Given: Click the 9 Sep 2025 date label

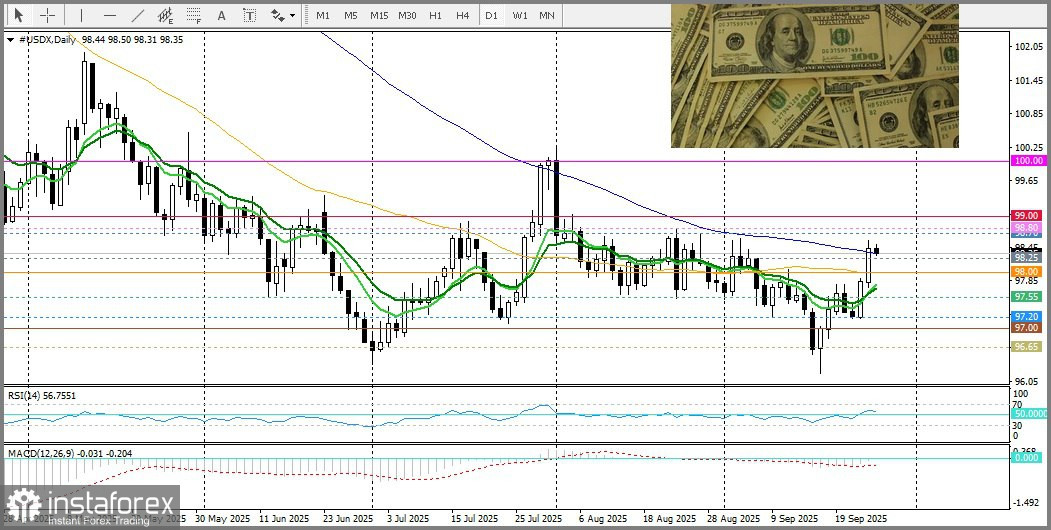Looking at the screenshot, I should pyautogui.click(x=795, y=519).
